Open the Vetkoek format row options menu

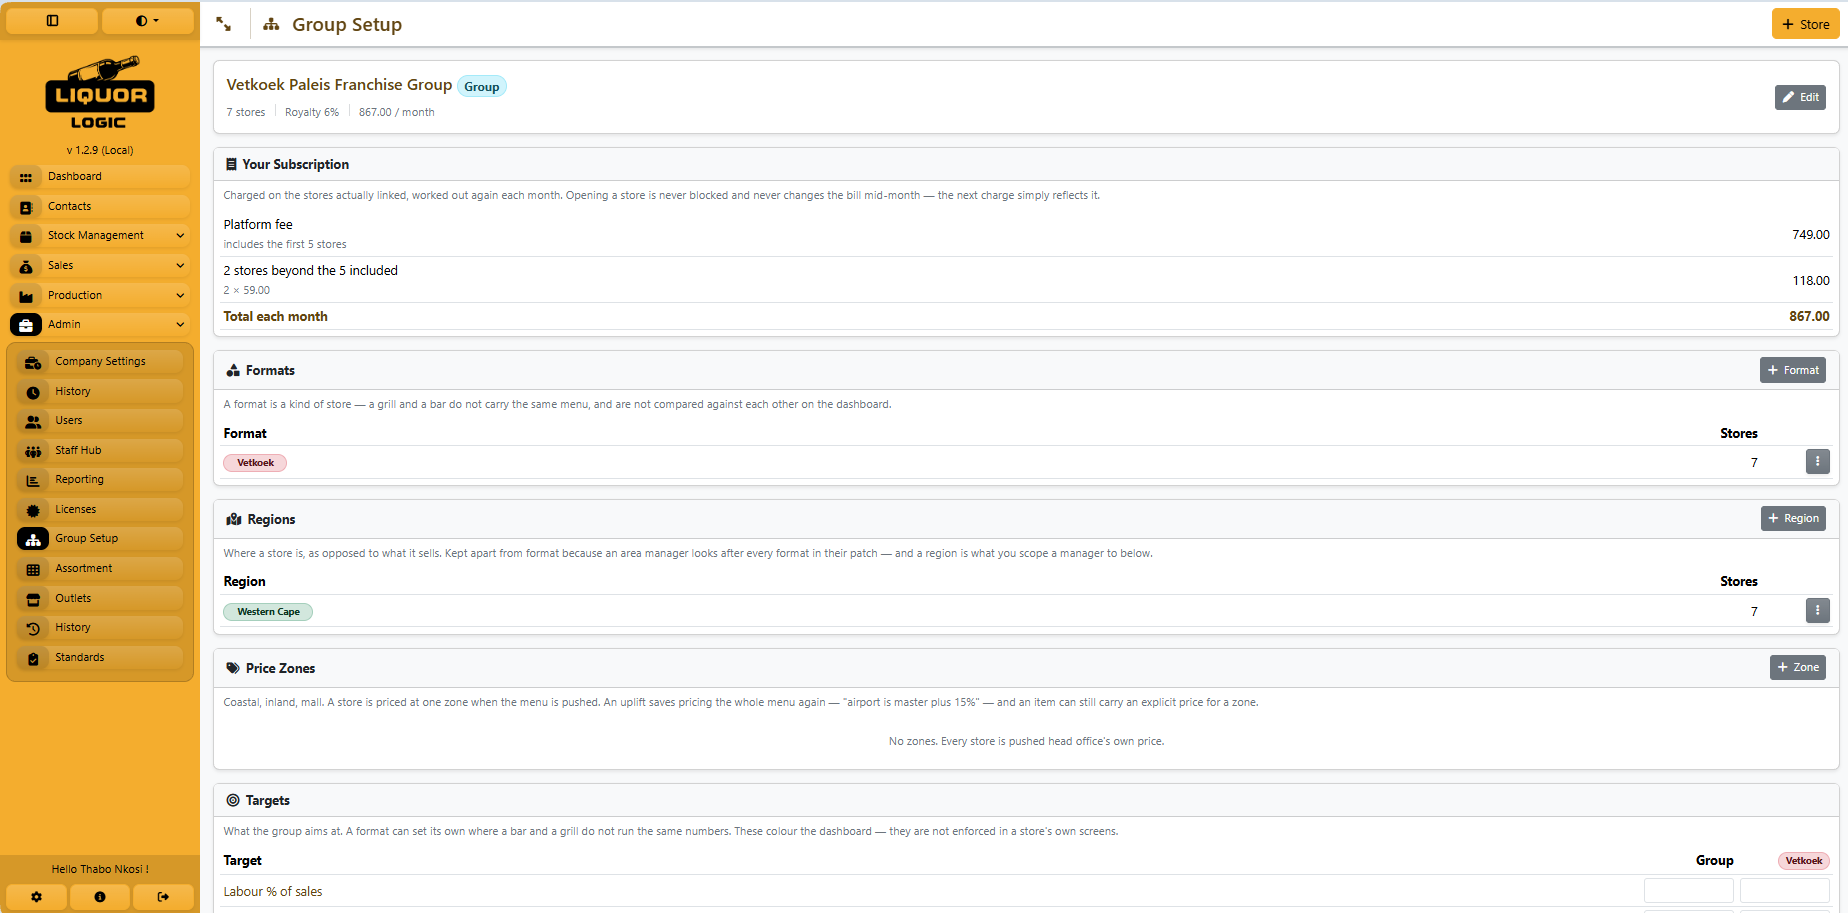point(1817,461)
